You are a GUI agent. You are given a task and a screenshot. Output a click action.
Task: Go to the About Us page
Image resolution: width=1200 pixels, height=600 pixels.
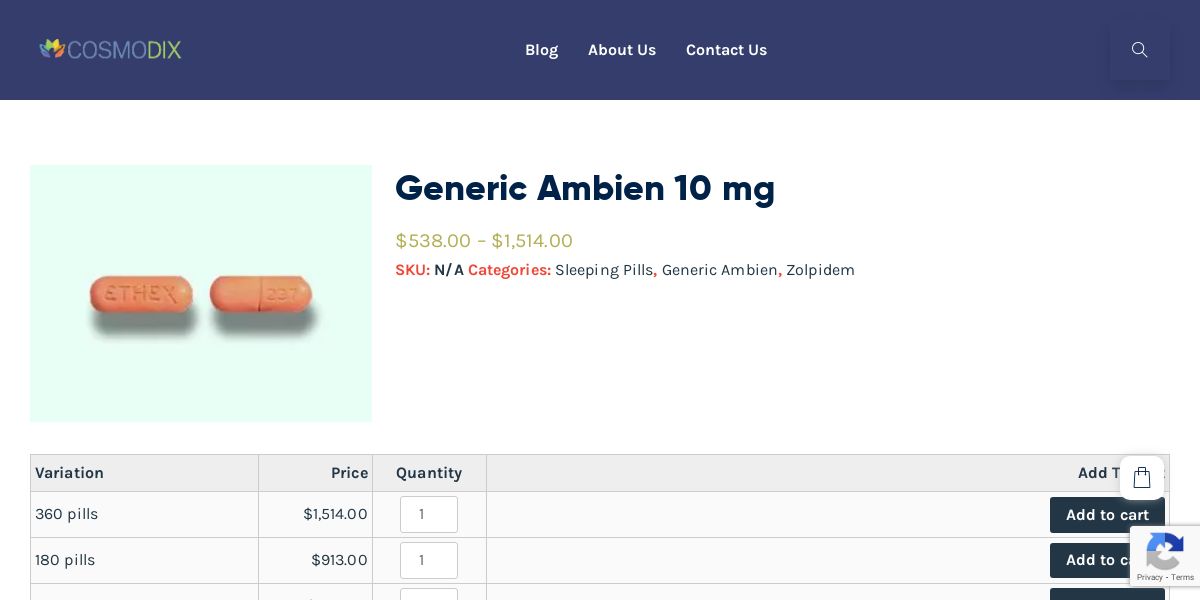coord(622,50)
